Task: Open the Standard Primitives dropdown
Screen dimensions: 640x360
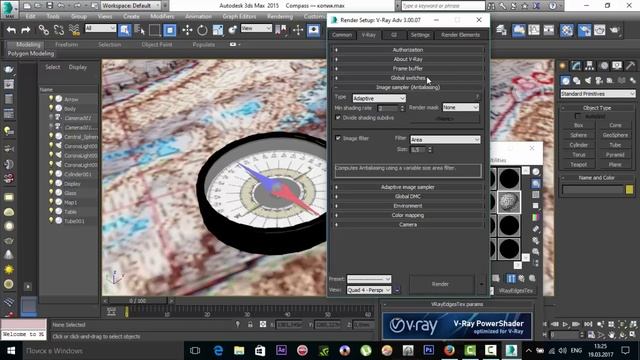Action: tap(598, 94)
